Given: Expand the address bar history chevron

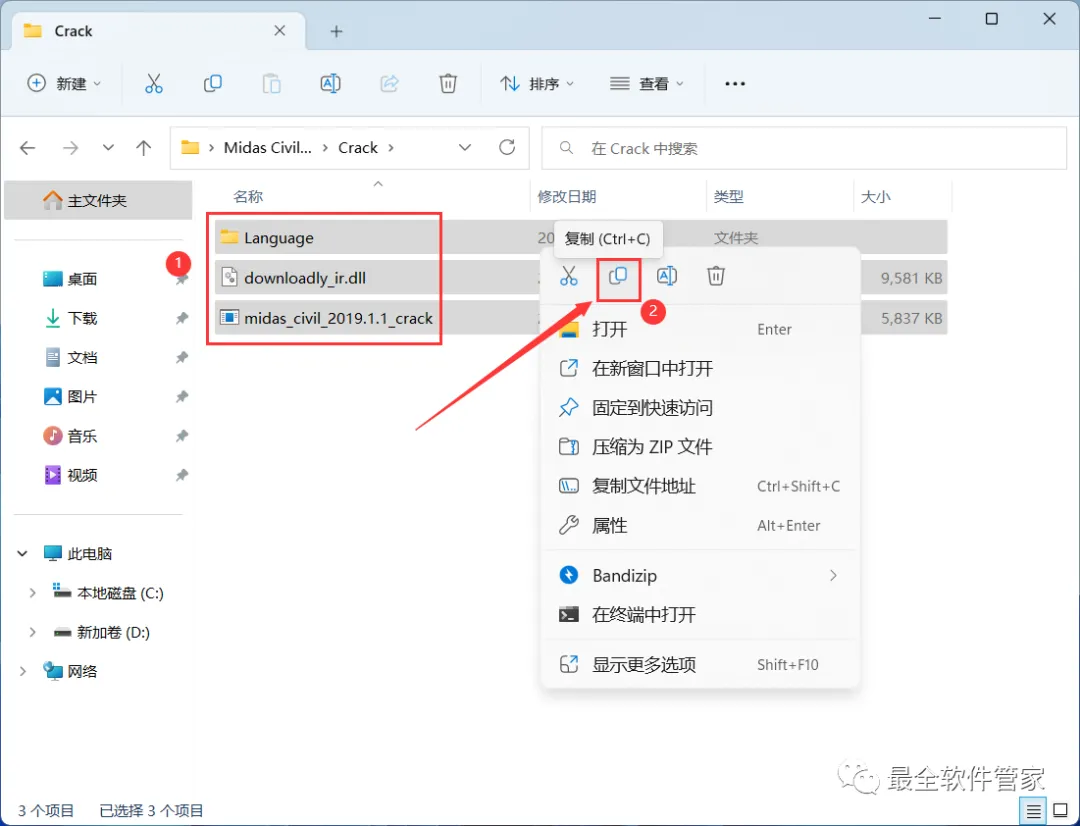Looking at the screenshot, I should click(465, 147).
